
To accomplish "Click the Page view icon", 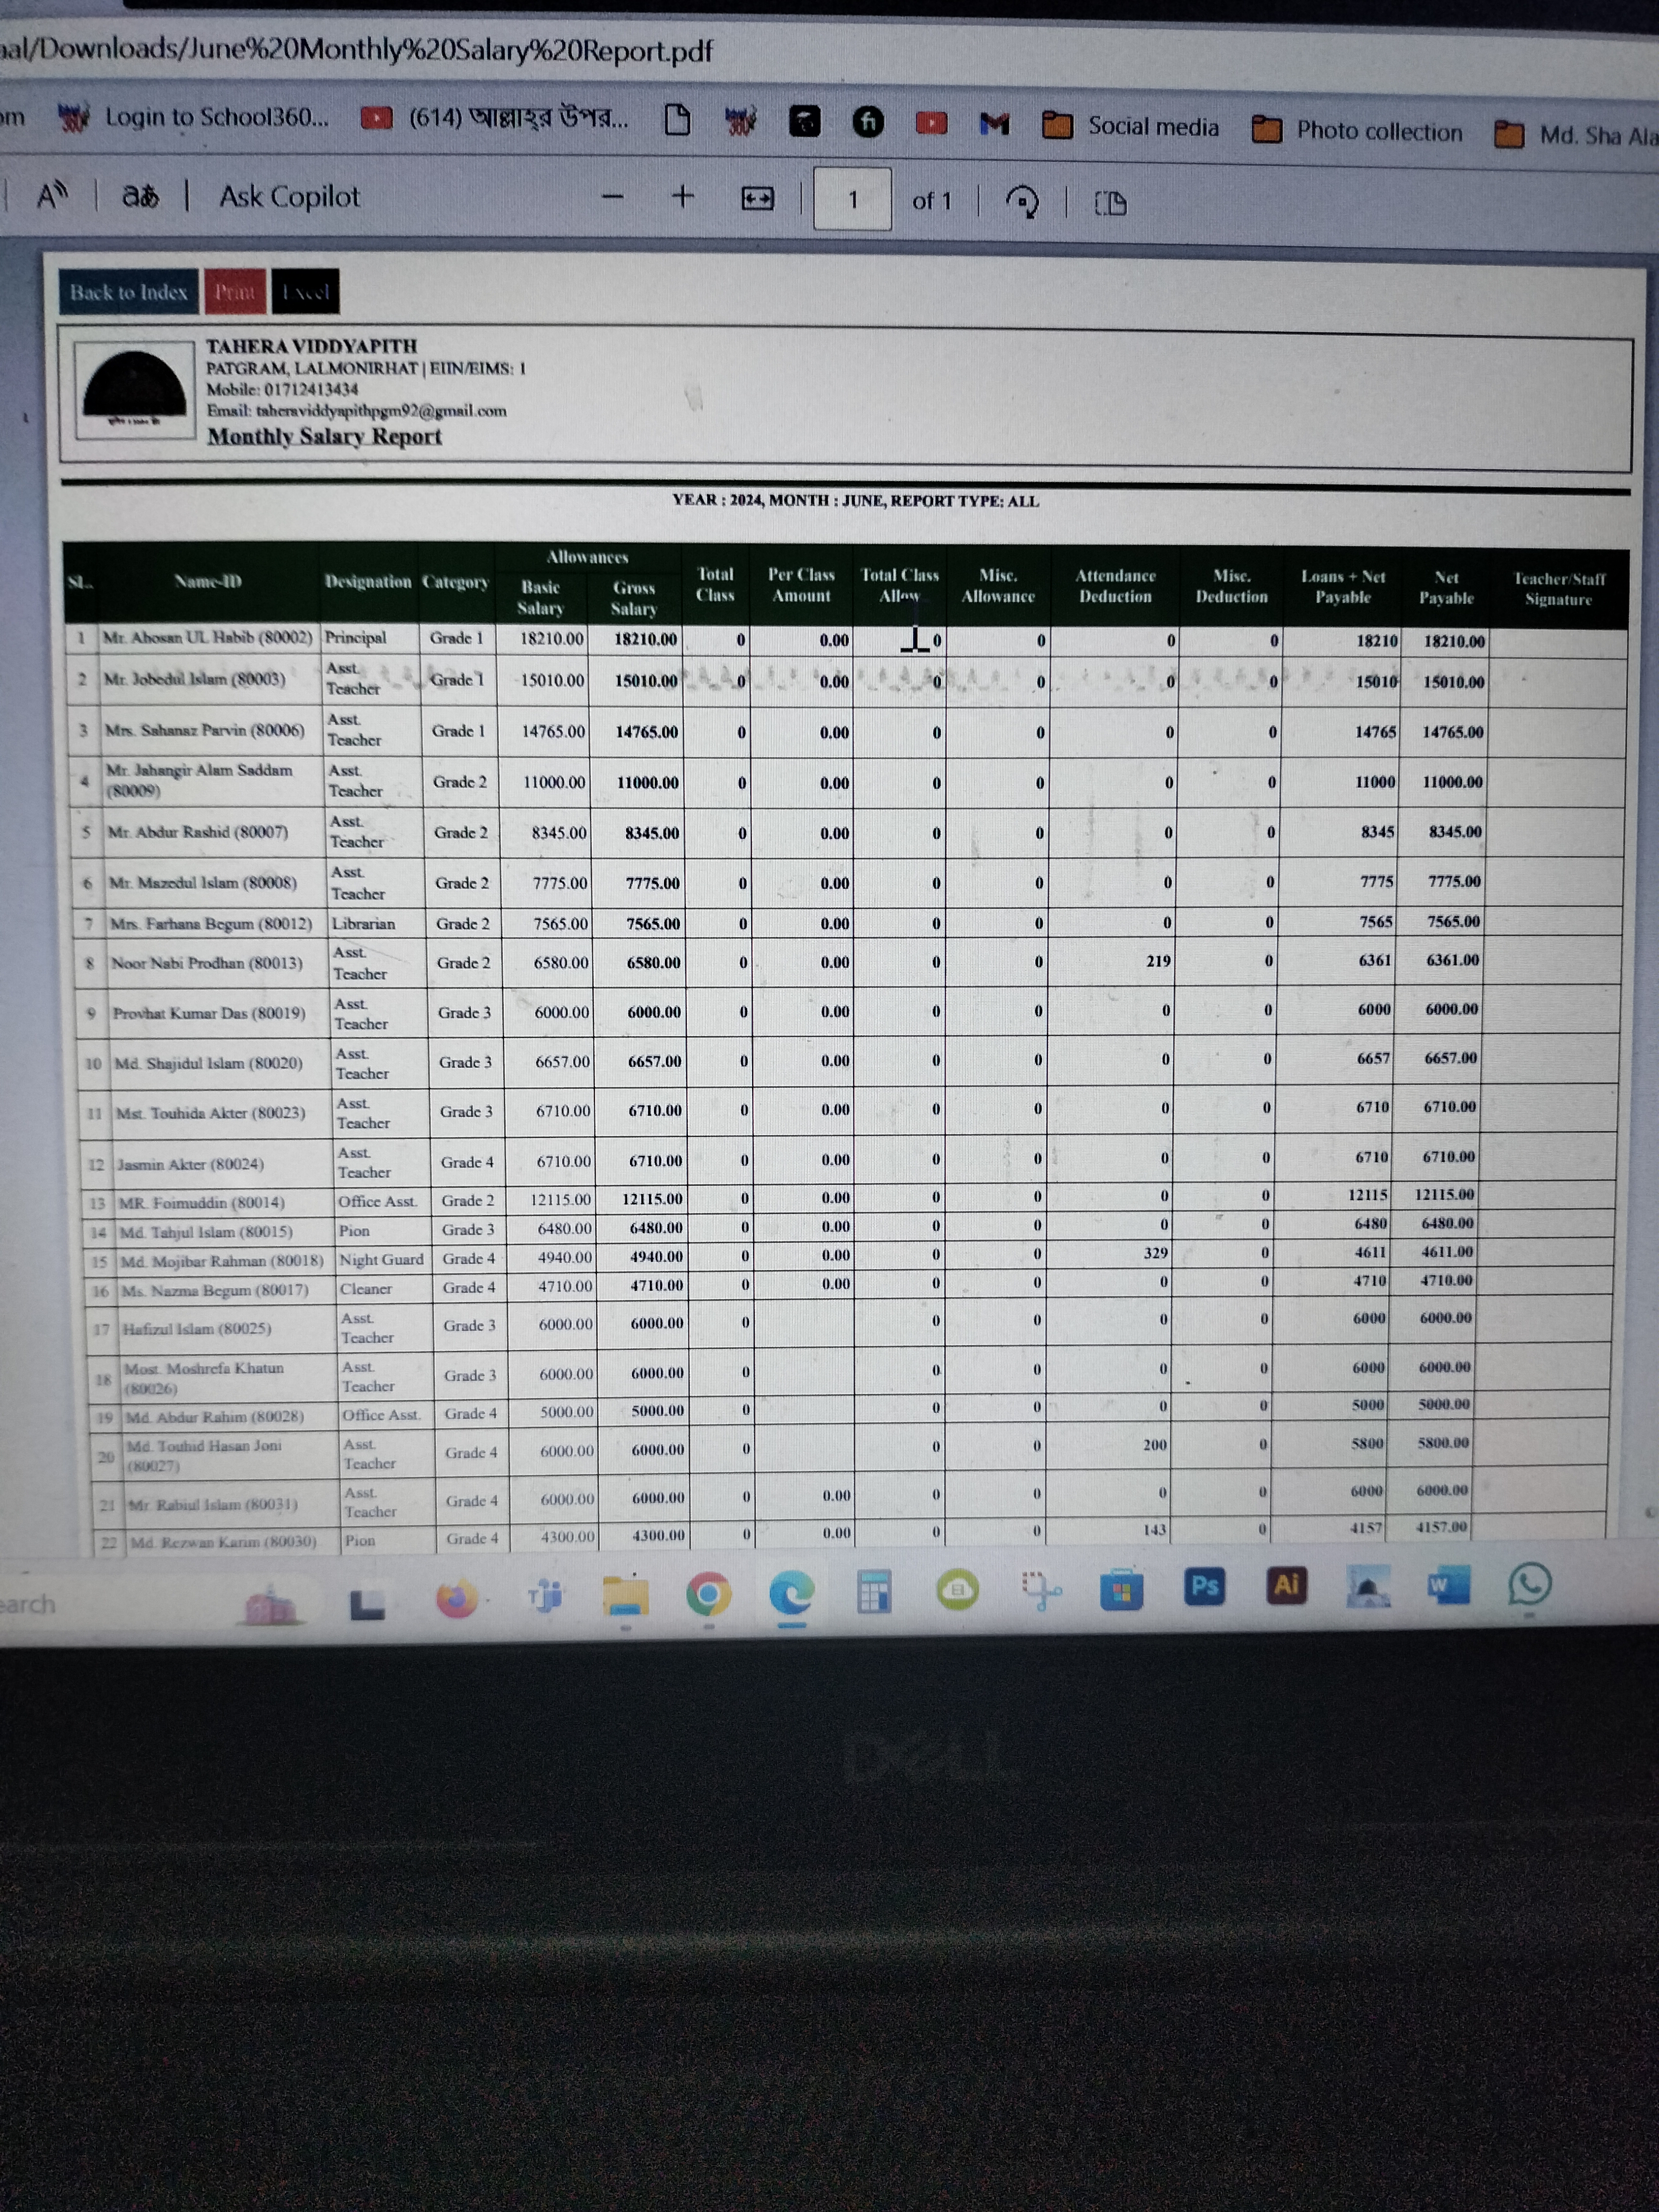I will [x=1110, y=204].
